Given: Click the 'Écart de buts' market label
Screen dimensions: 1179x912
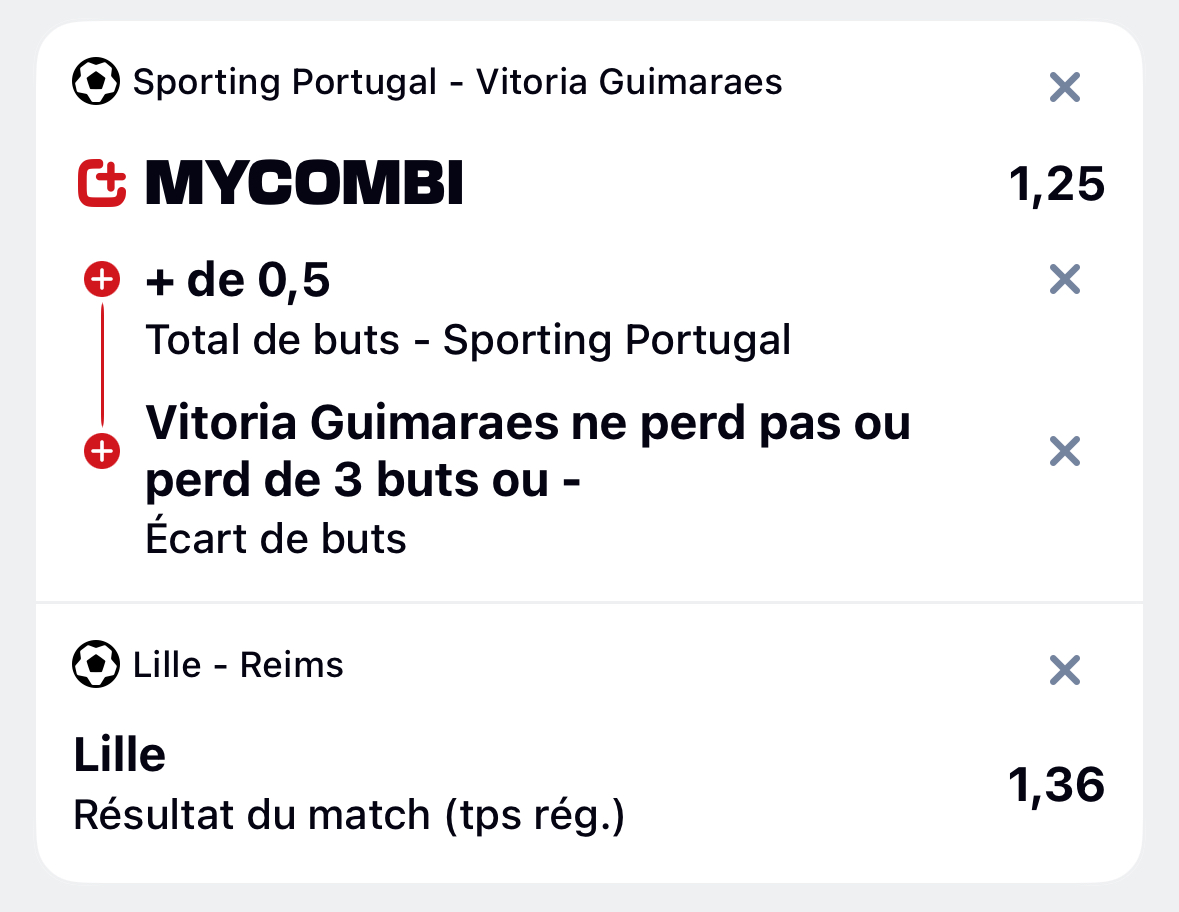Looking at the screenshot, I should click(276, 538).
